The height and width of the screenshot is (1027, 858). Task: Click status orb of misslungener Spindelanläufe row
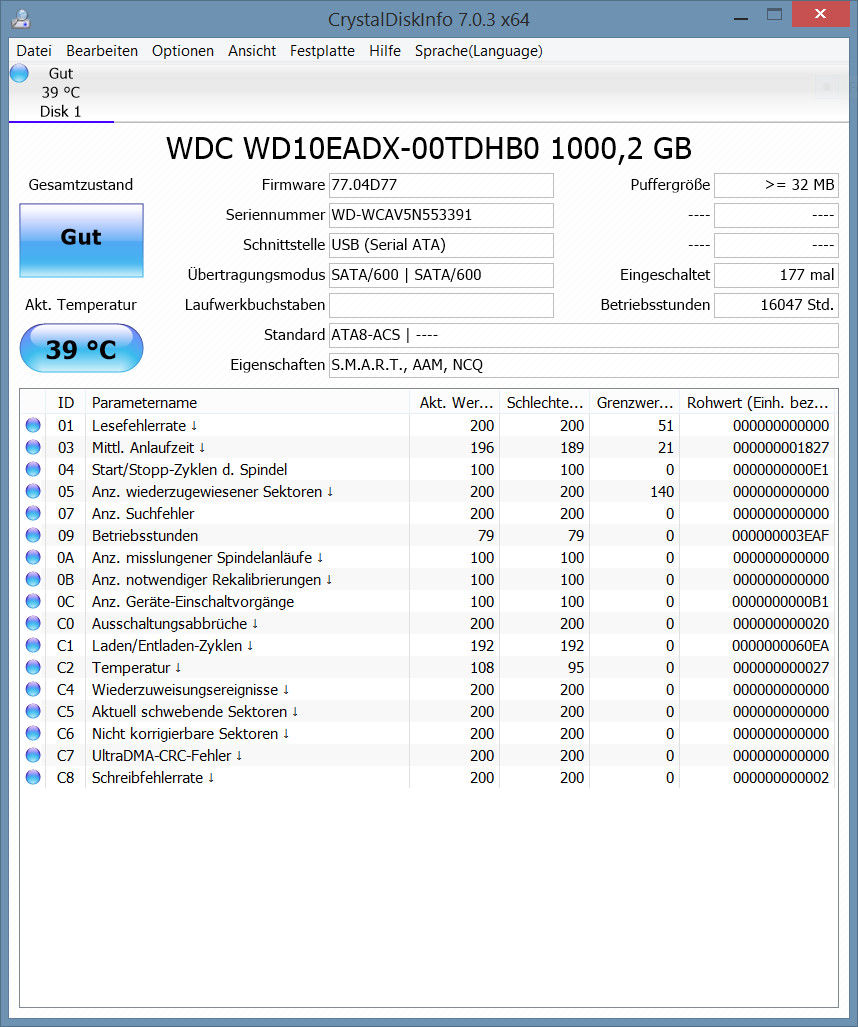(x=33, y=557)
